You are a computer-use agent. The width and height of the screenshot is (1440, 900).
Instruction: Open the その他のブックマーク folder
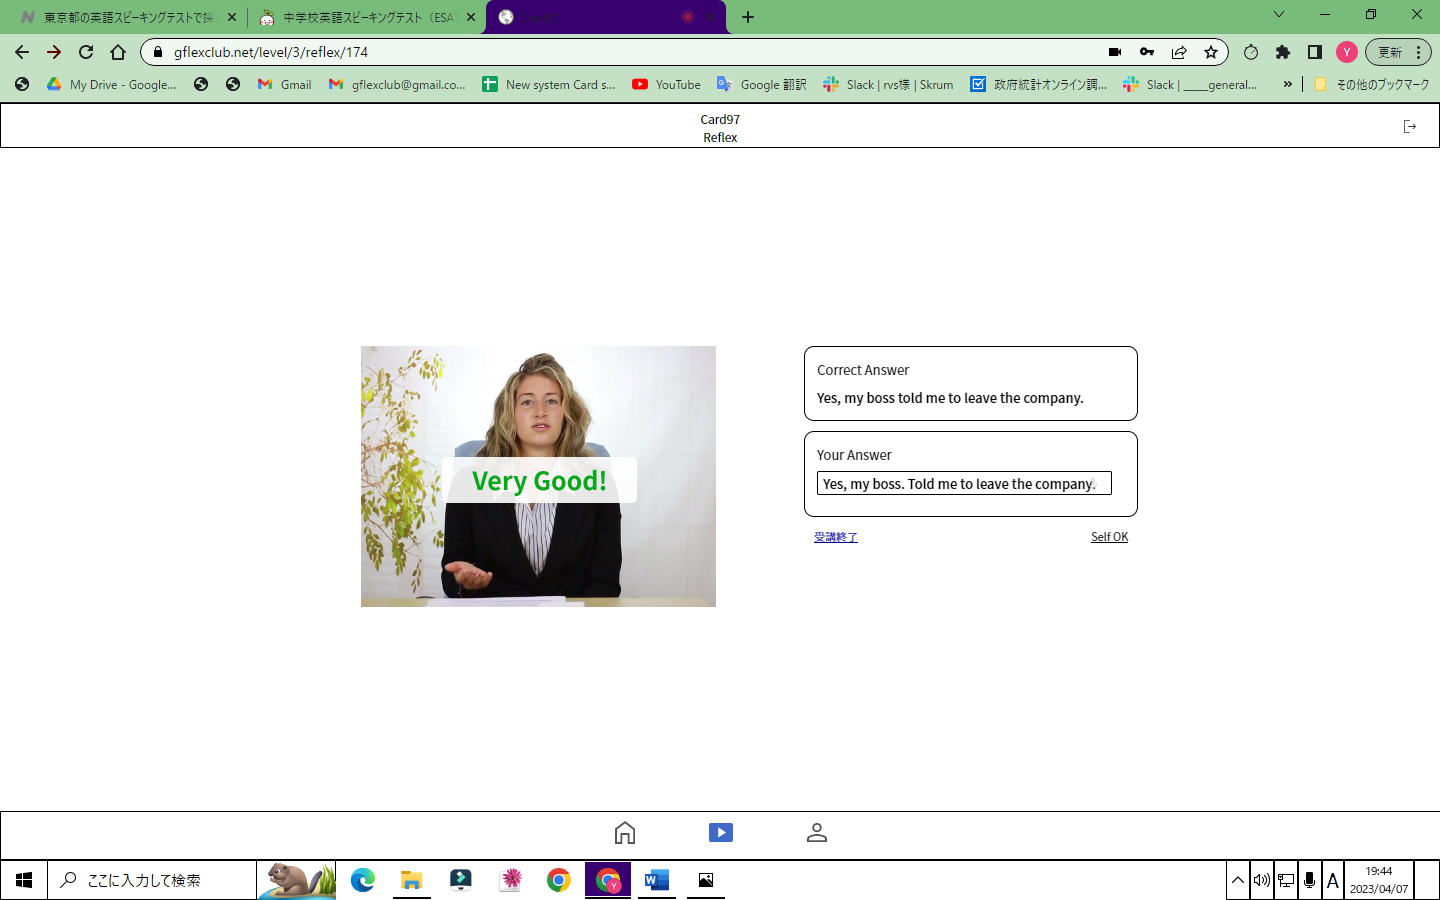coord(1372,85)
